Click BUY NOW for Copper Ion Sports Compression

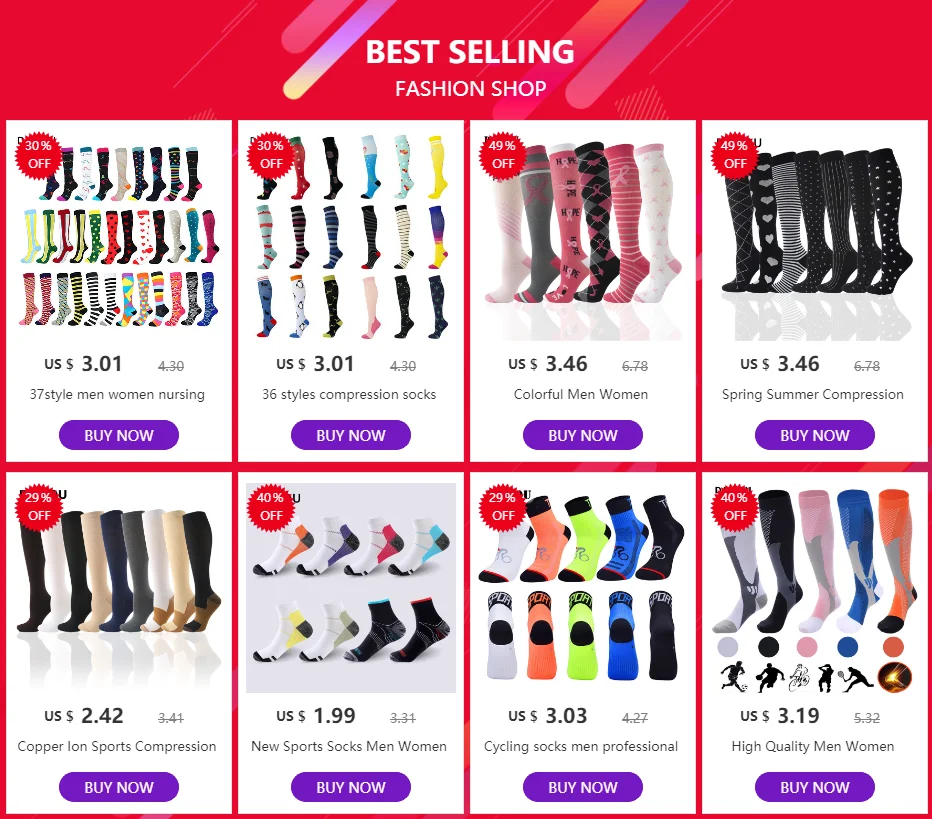(119, 787)
